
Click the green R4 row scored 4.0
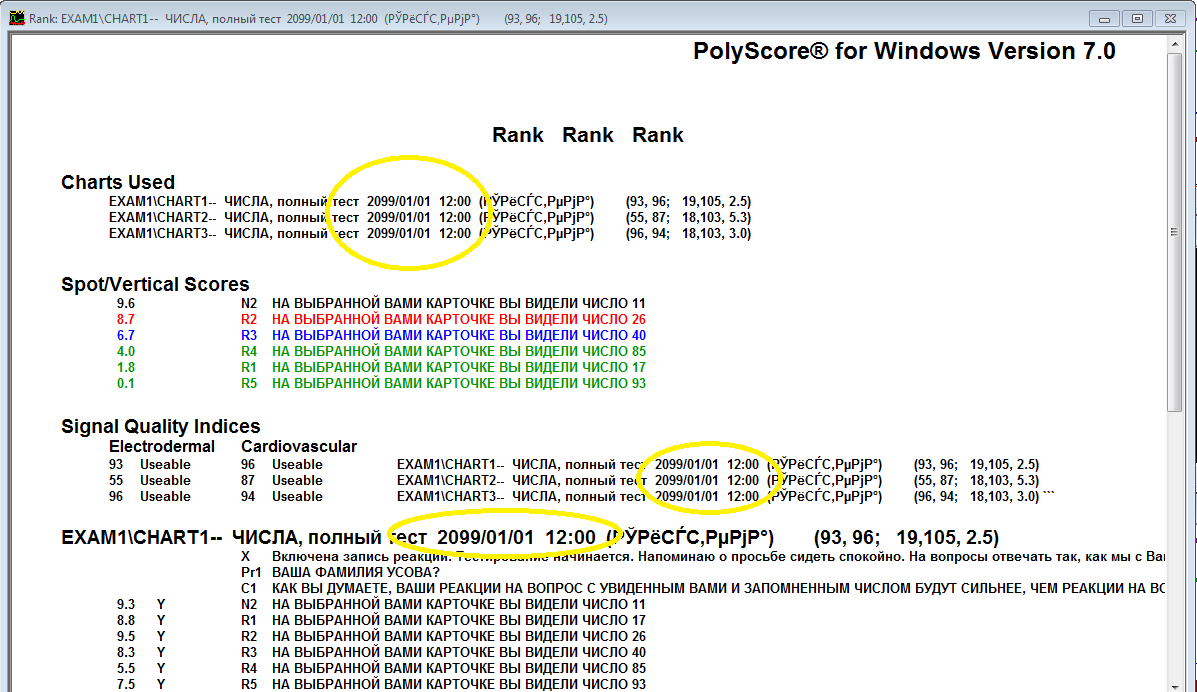click(381, 351)
